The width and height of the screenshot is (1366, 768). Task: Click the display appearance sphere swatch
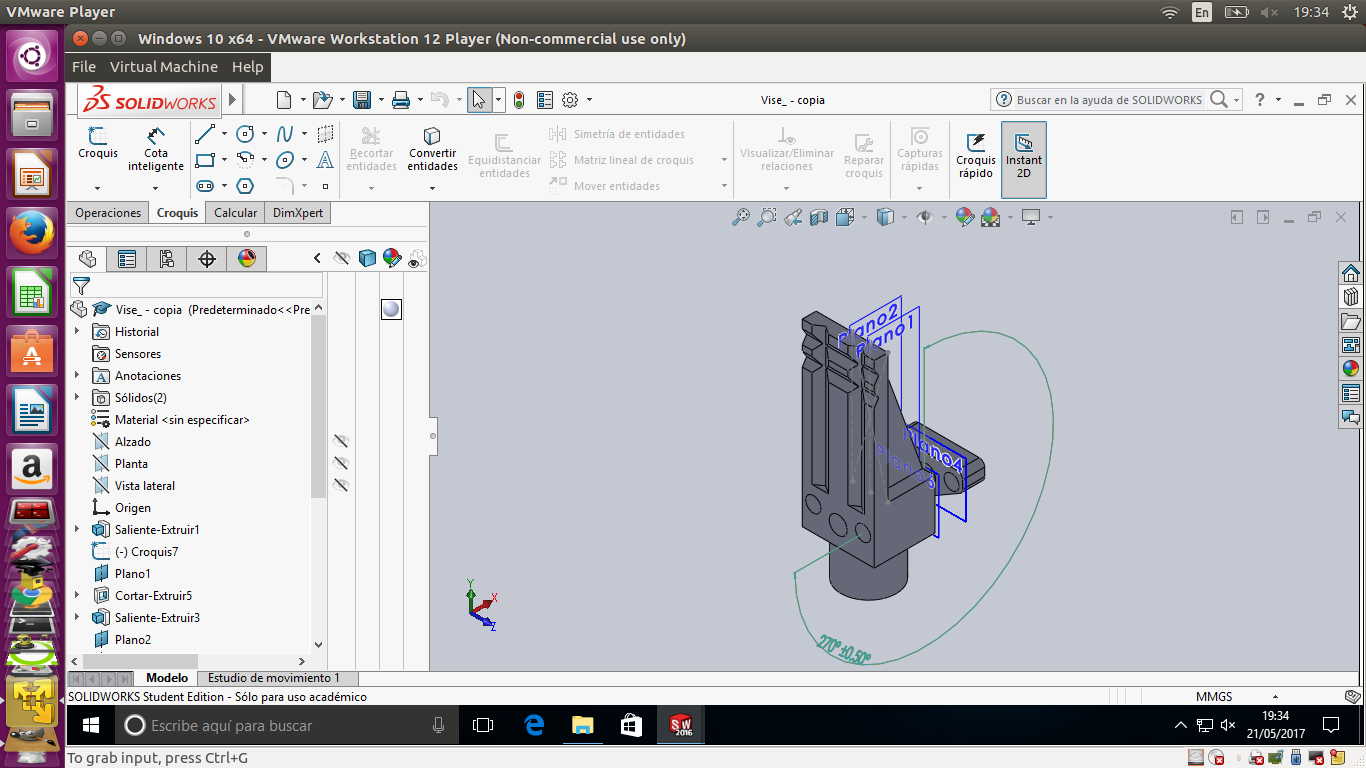391,310
